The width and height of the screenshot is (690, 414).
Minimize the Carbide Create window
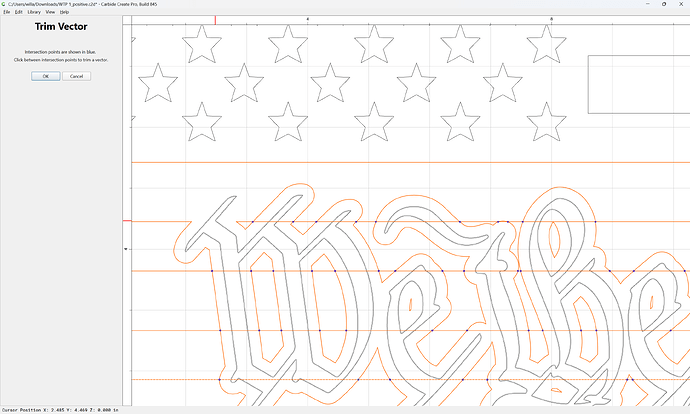click(648, 4)
